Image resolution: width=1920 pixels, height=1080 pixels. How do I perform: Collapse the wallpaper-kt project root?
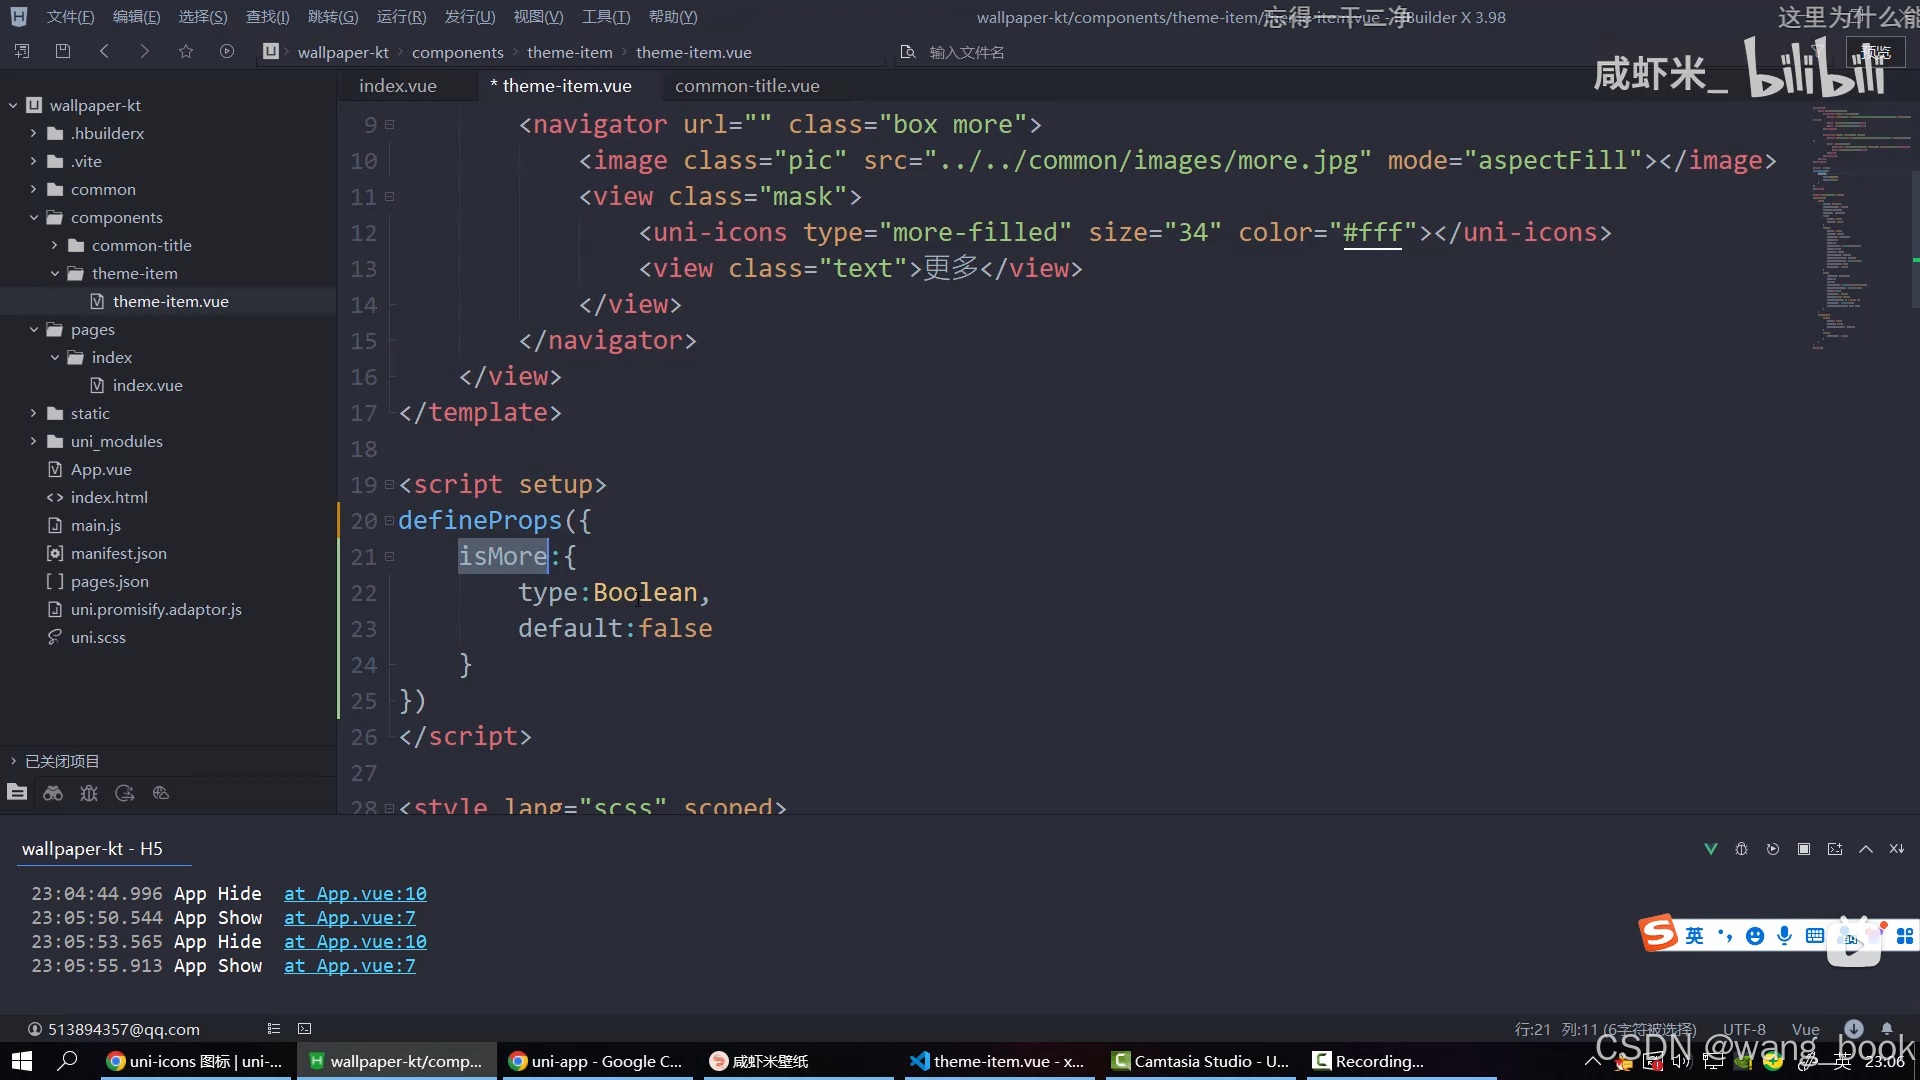(x=13, y=105)
